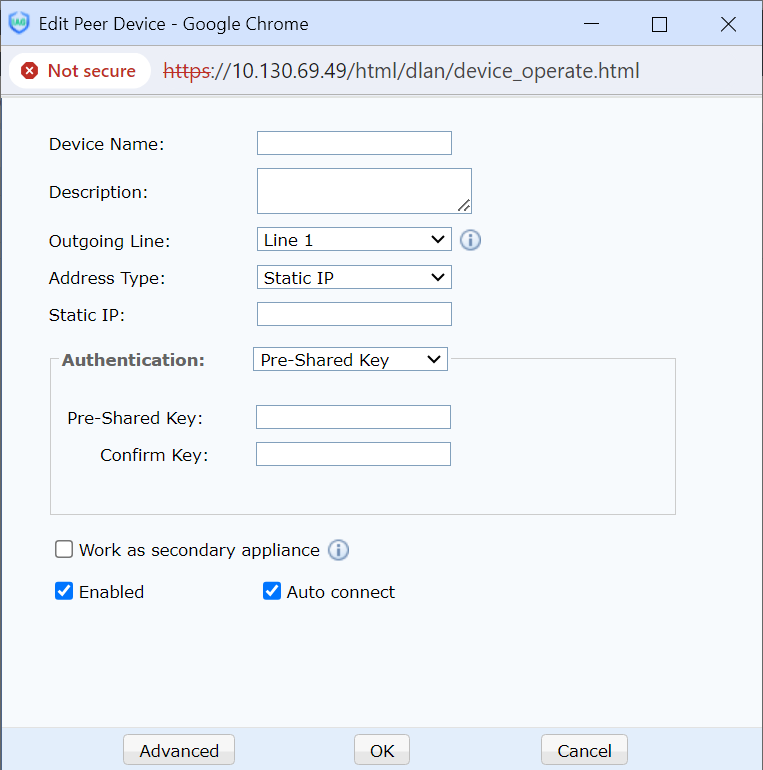
Task: Focus the Device Name input field
Action: 354,143
